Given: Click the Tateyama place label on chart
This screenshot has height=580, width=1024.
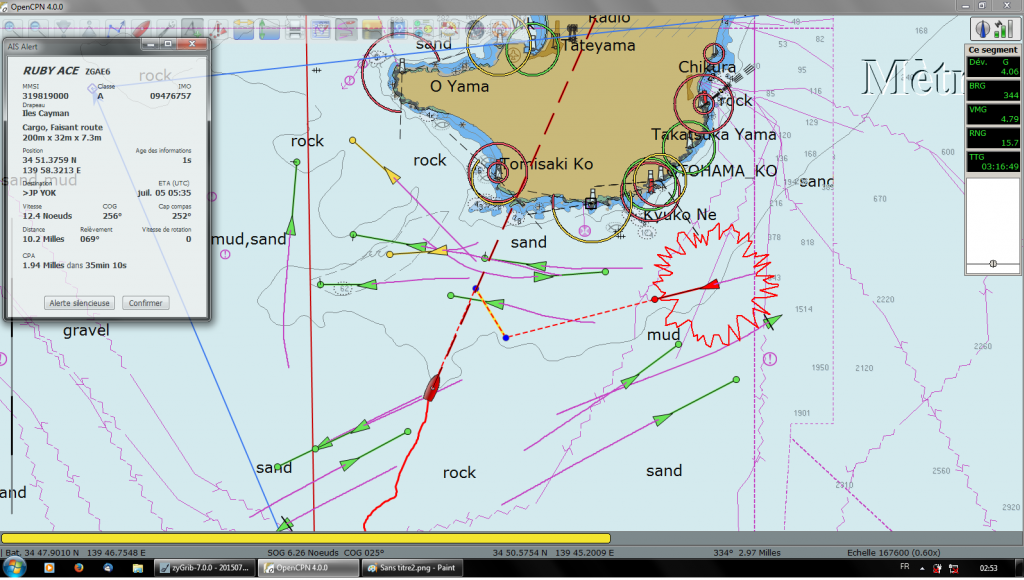Looking at the screenshot, I should pos(598,45).
